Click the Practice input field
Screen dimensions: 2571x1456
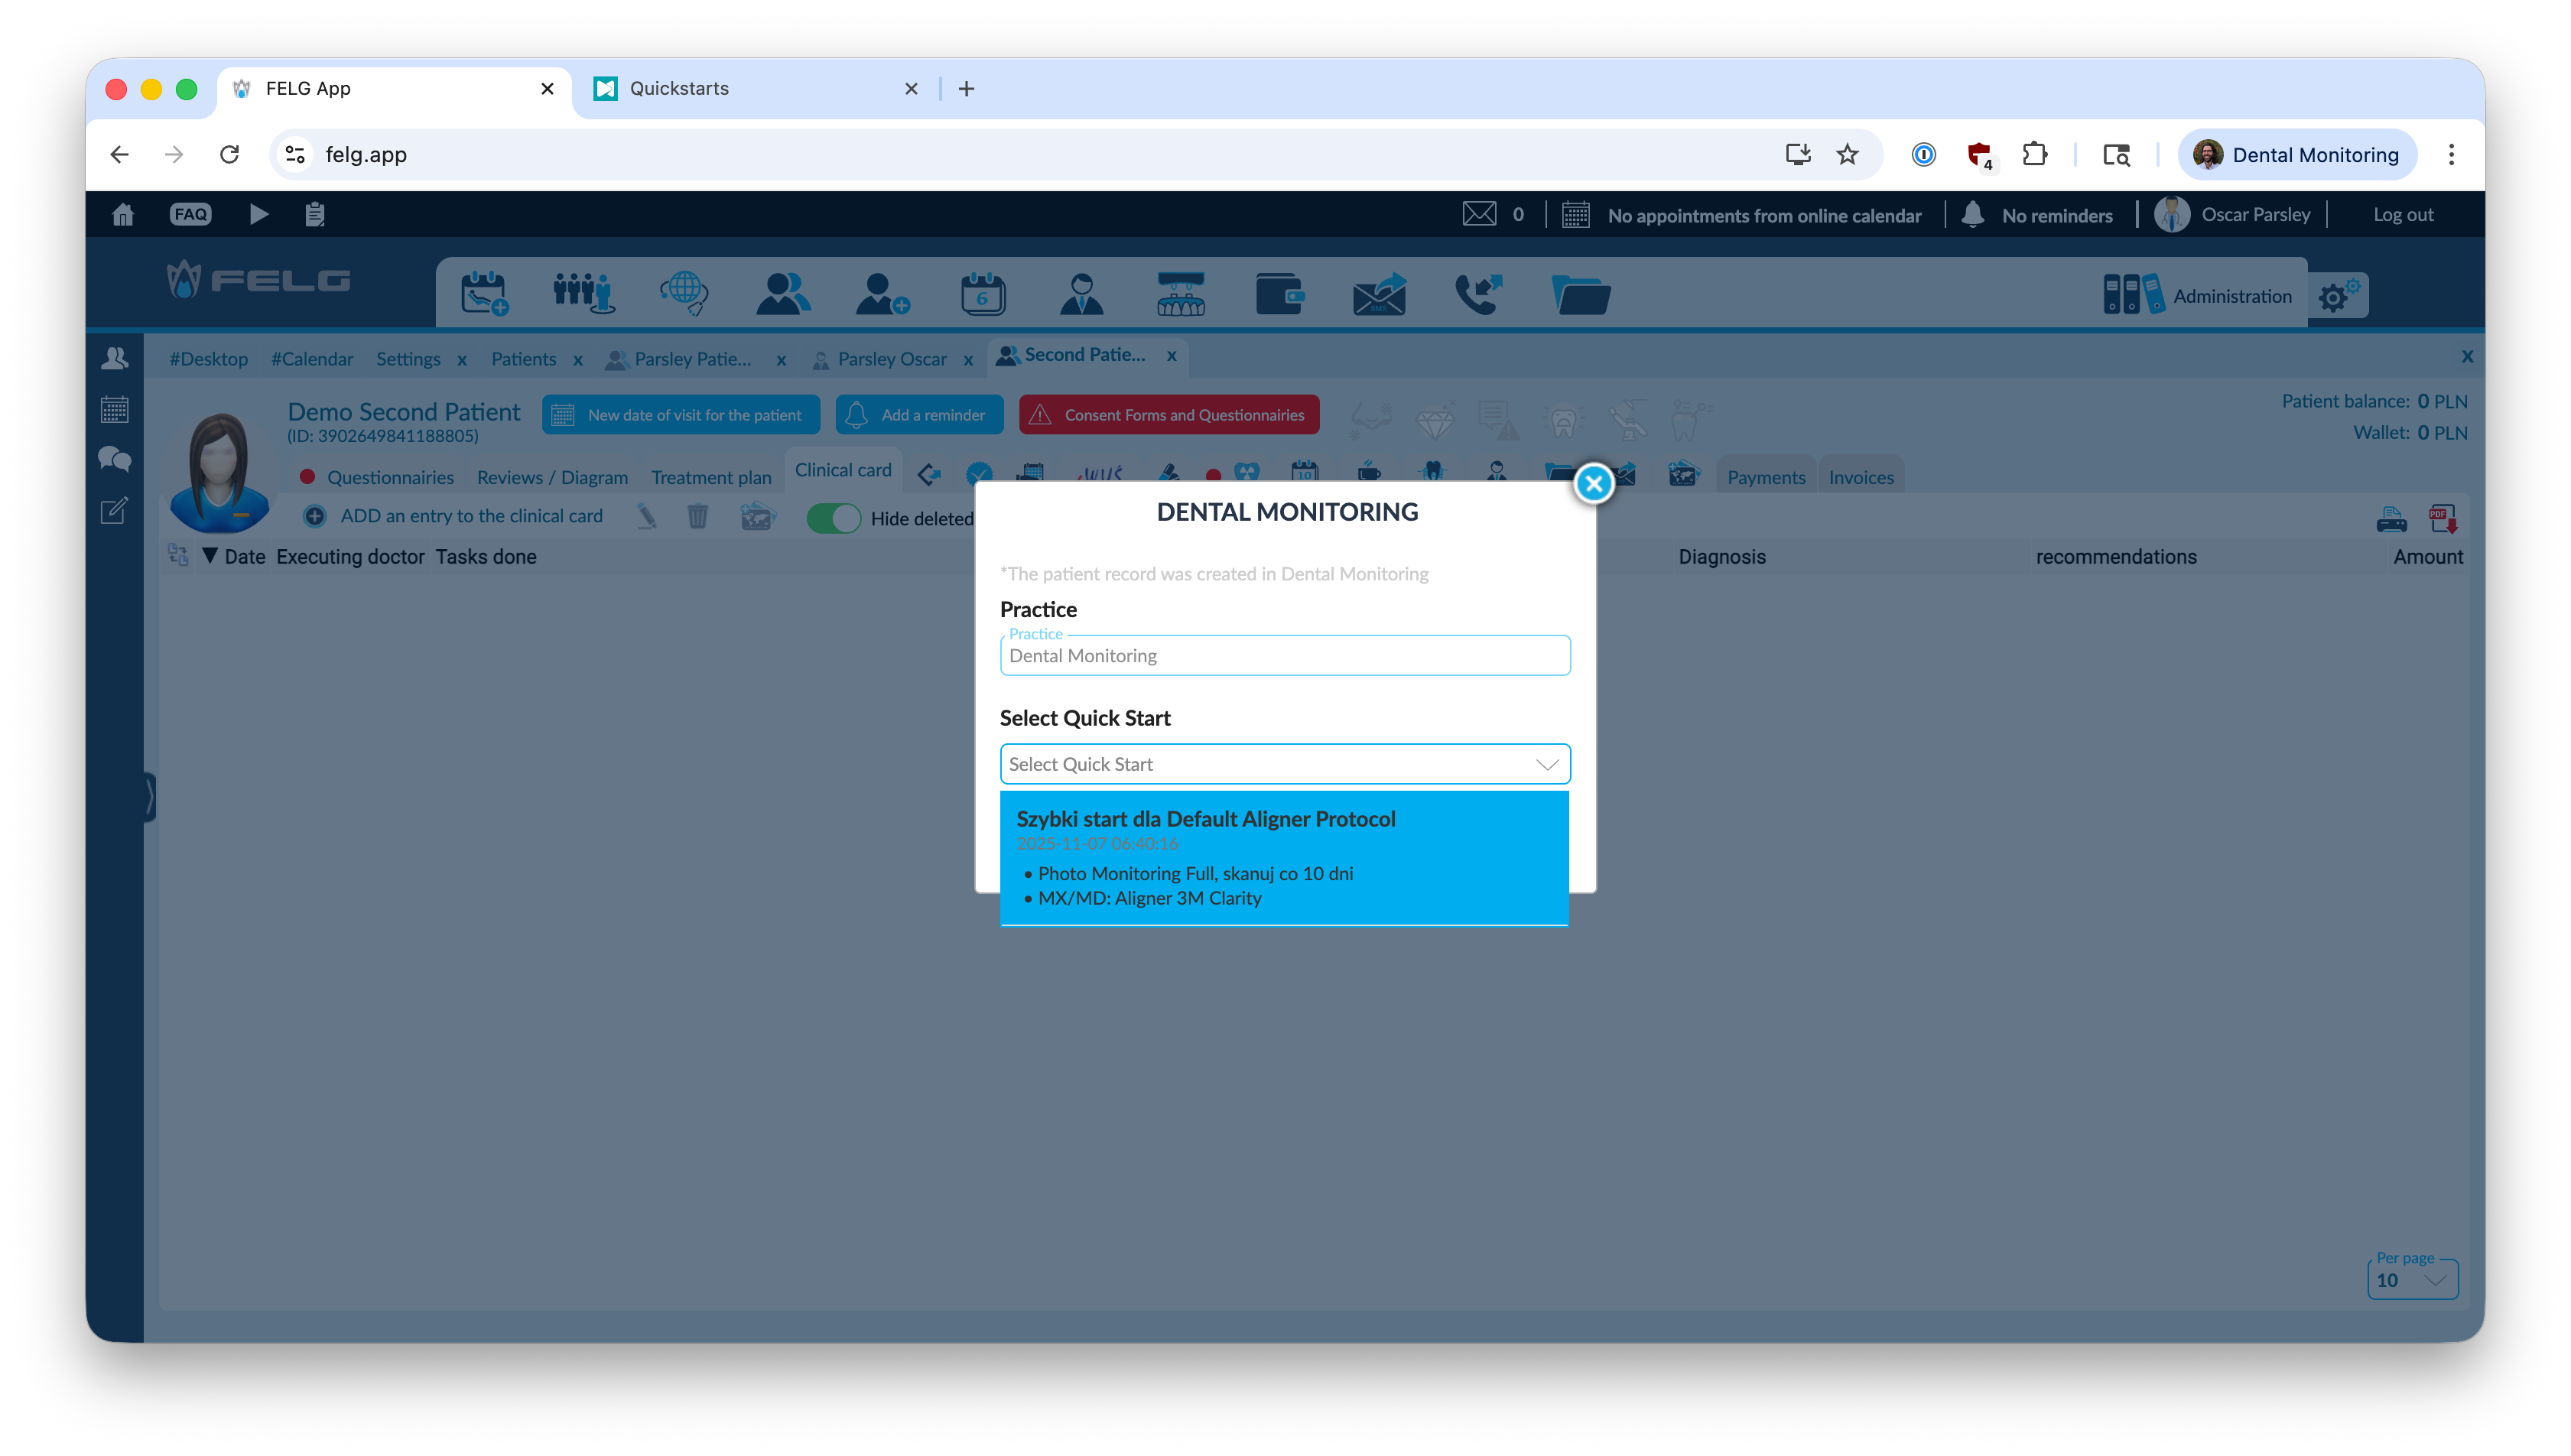click(1284, 655)
